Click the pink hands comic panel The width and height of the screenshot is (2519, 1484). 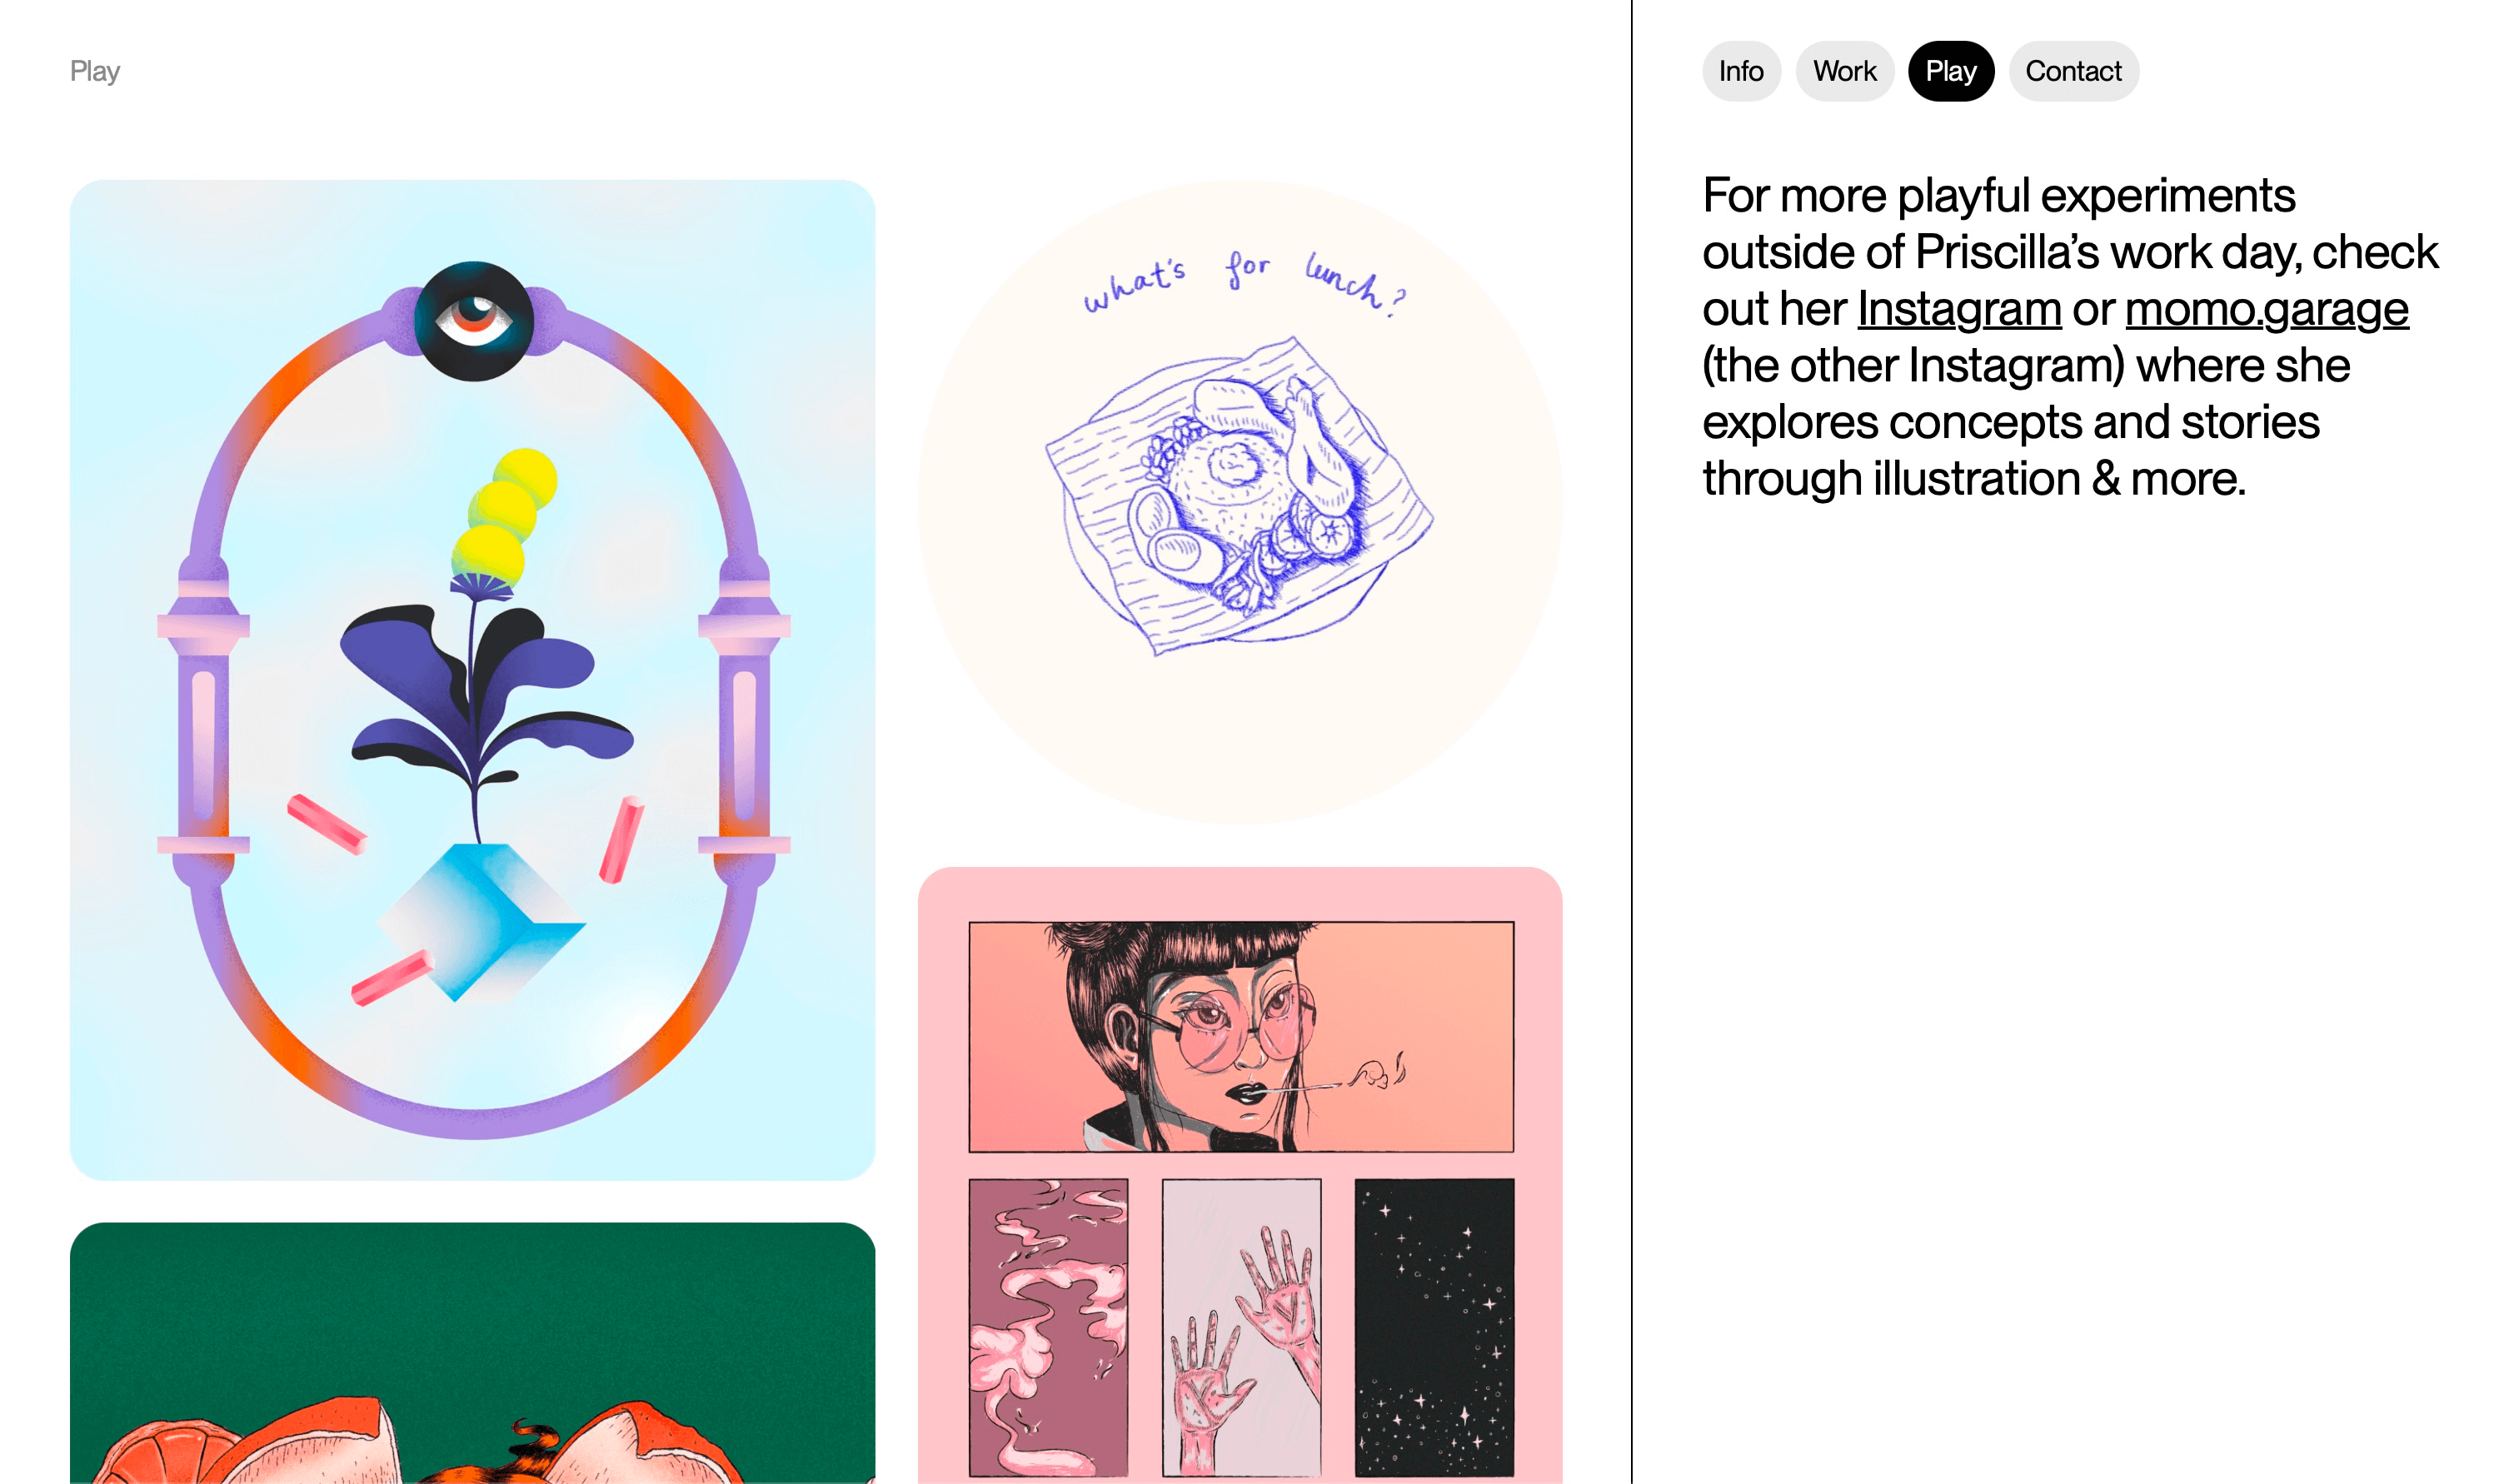point(1241,1327)
